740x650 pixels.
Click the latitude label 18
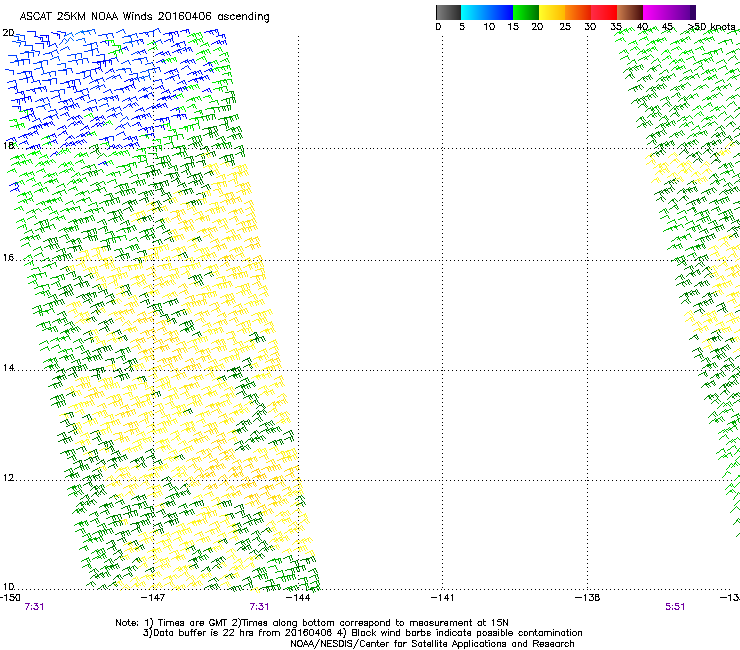[x=8, y=145]
